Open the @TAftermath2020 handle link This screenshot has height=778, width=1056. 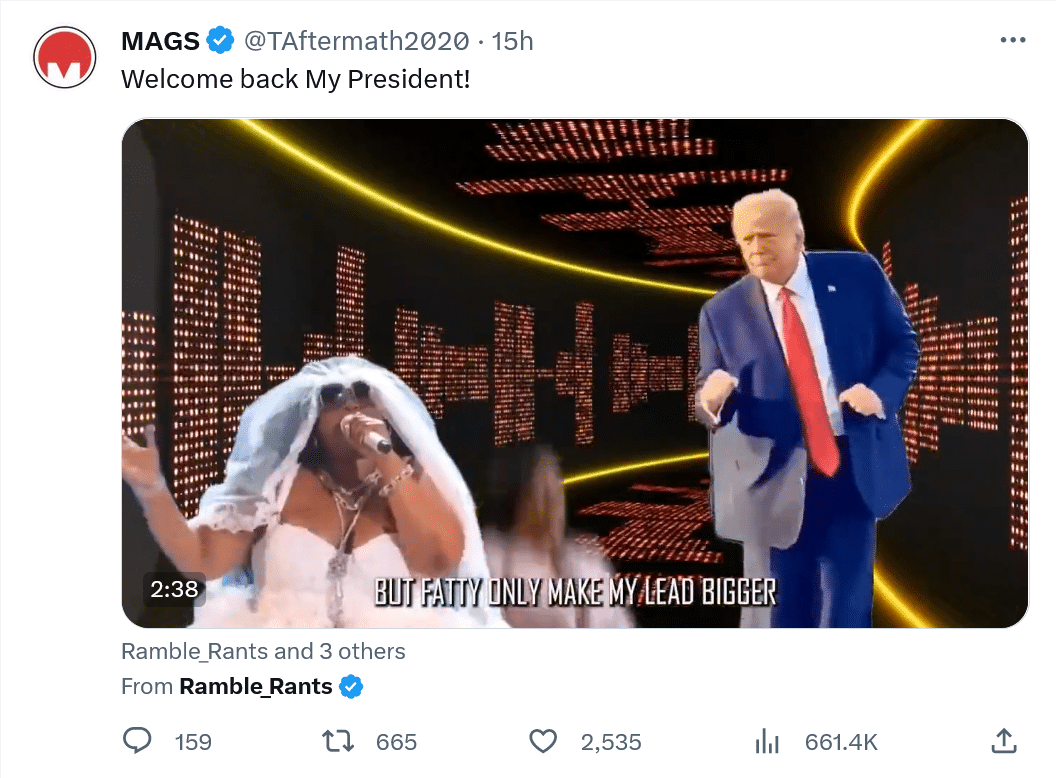click(x=356, y=41)
